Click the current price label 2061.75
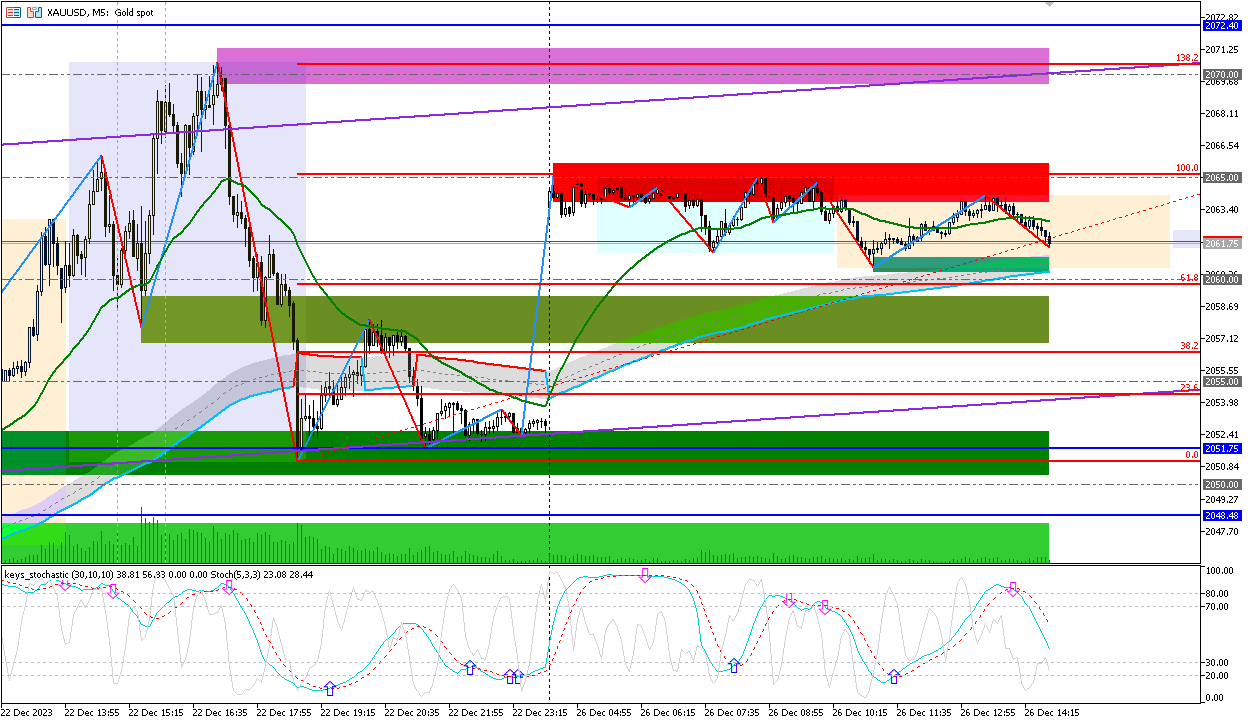Screen dimensions: 1250x721 coord(1223,243)
